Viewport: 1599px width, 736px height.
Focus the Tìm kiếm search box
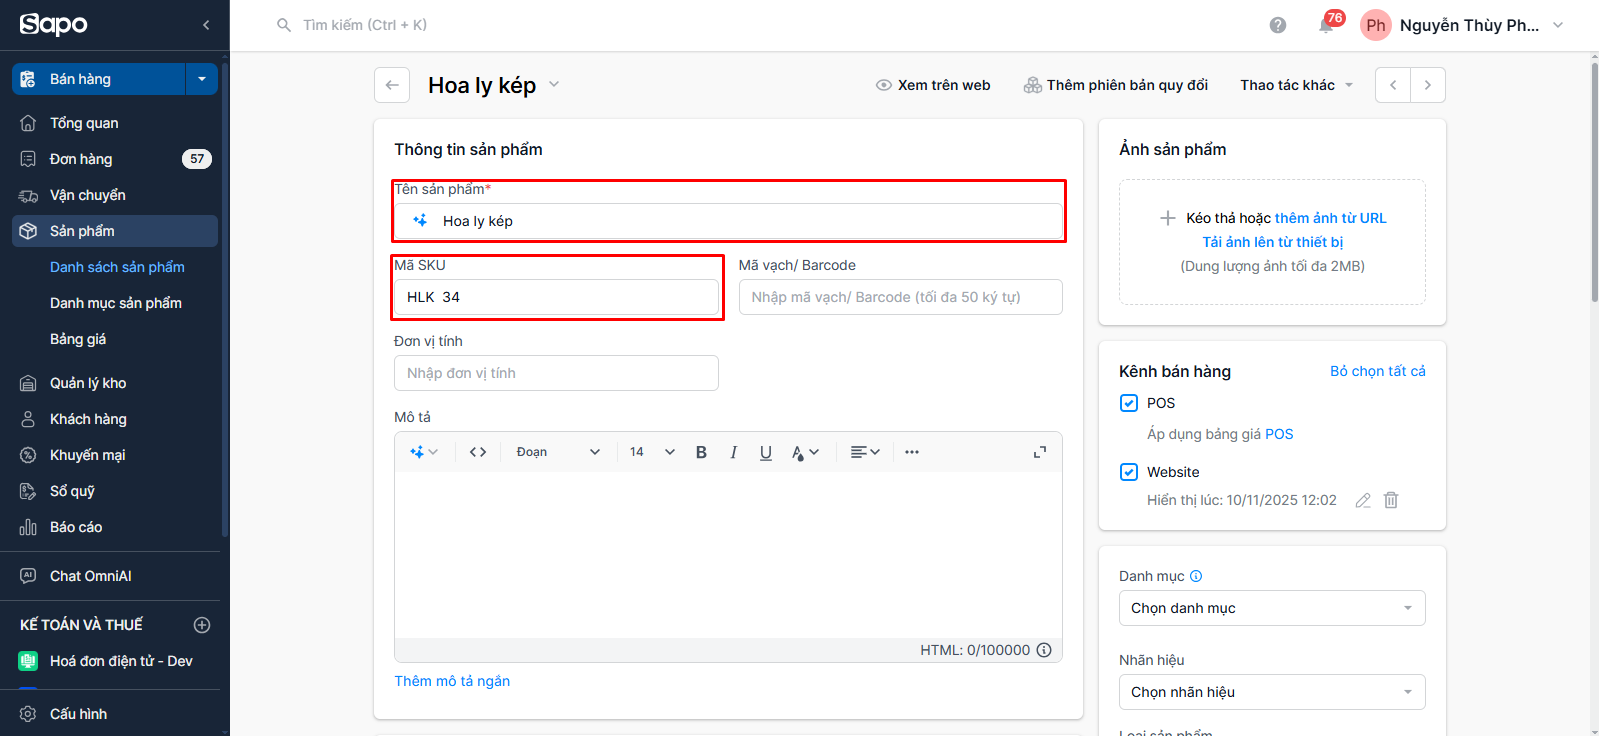tap(364, 25)
